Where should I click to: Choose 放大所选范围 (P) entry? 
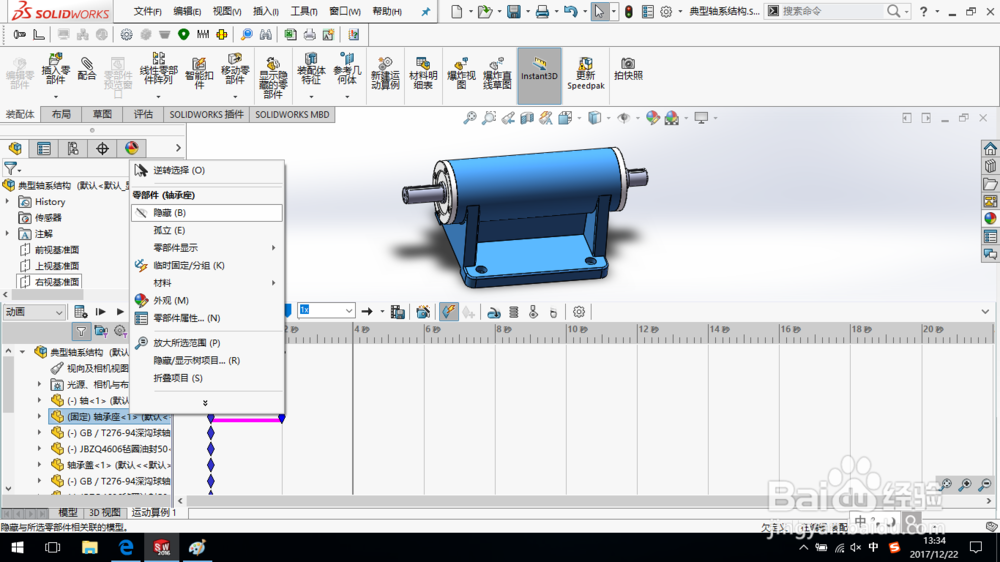tap(207, 343)
